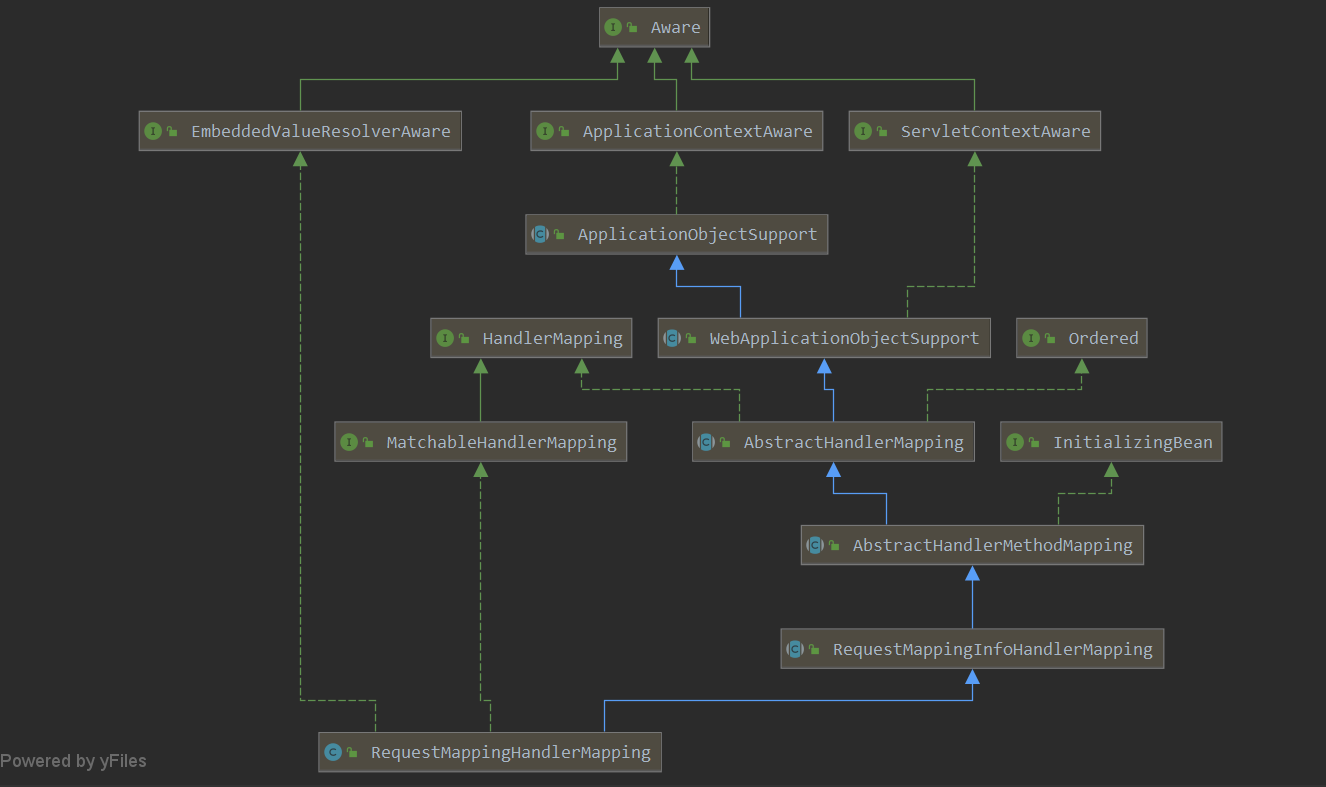Click the interface icon on the EmbeddedValueResolverAware node
Viewport: 1326px width, 787px height.
click(153, 131)
